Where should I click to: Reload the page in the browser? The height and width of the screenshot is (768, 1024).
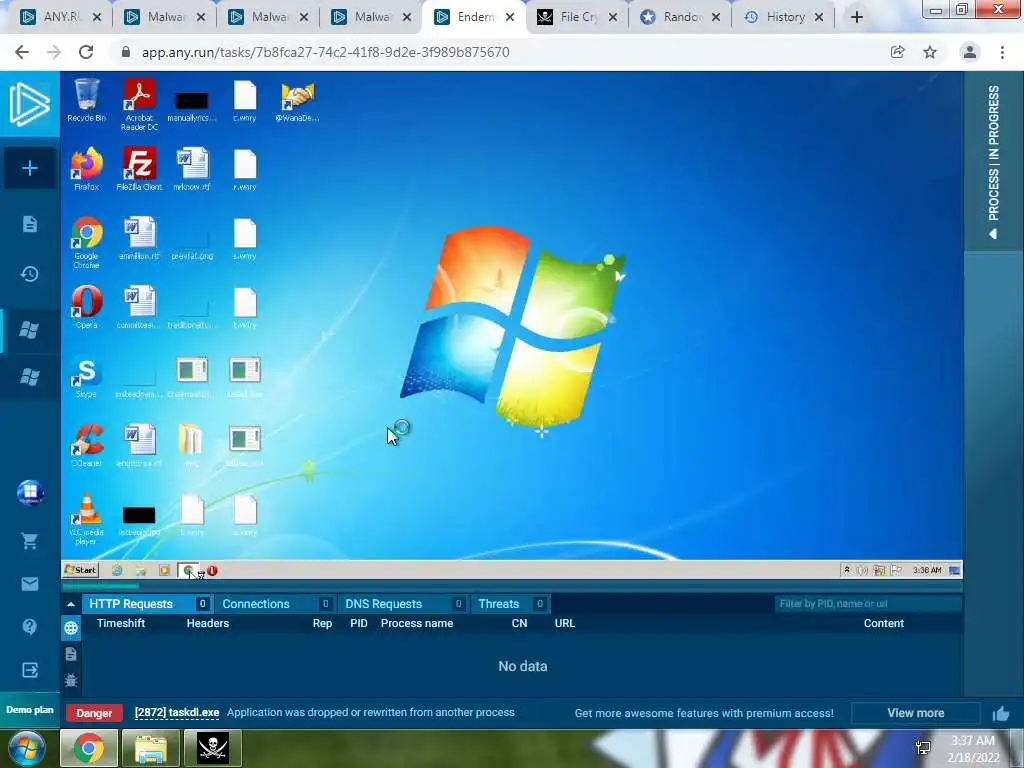[x=86, y=52]
